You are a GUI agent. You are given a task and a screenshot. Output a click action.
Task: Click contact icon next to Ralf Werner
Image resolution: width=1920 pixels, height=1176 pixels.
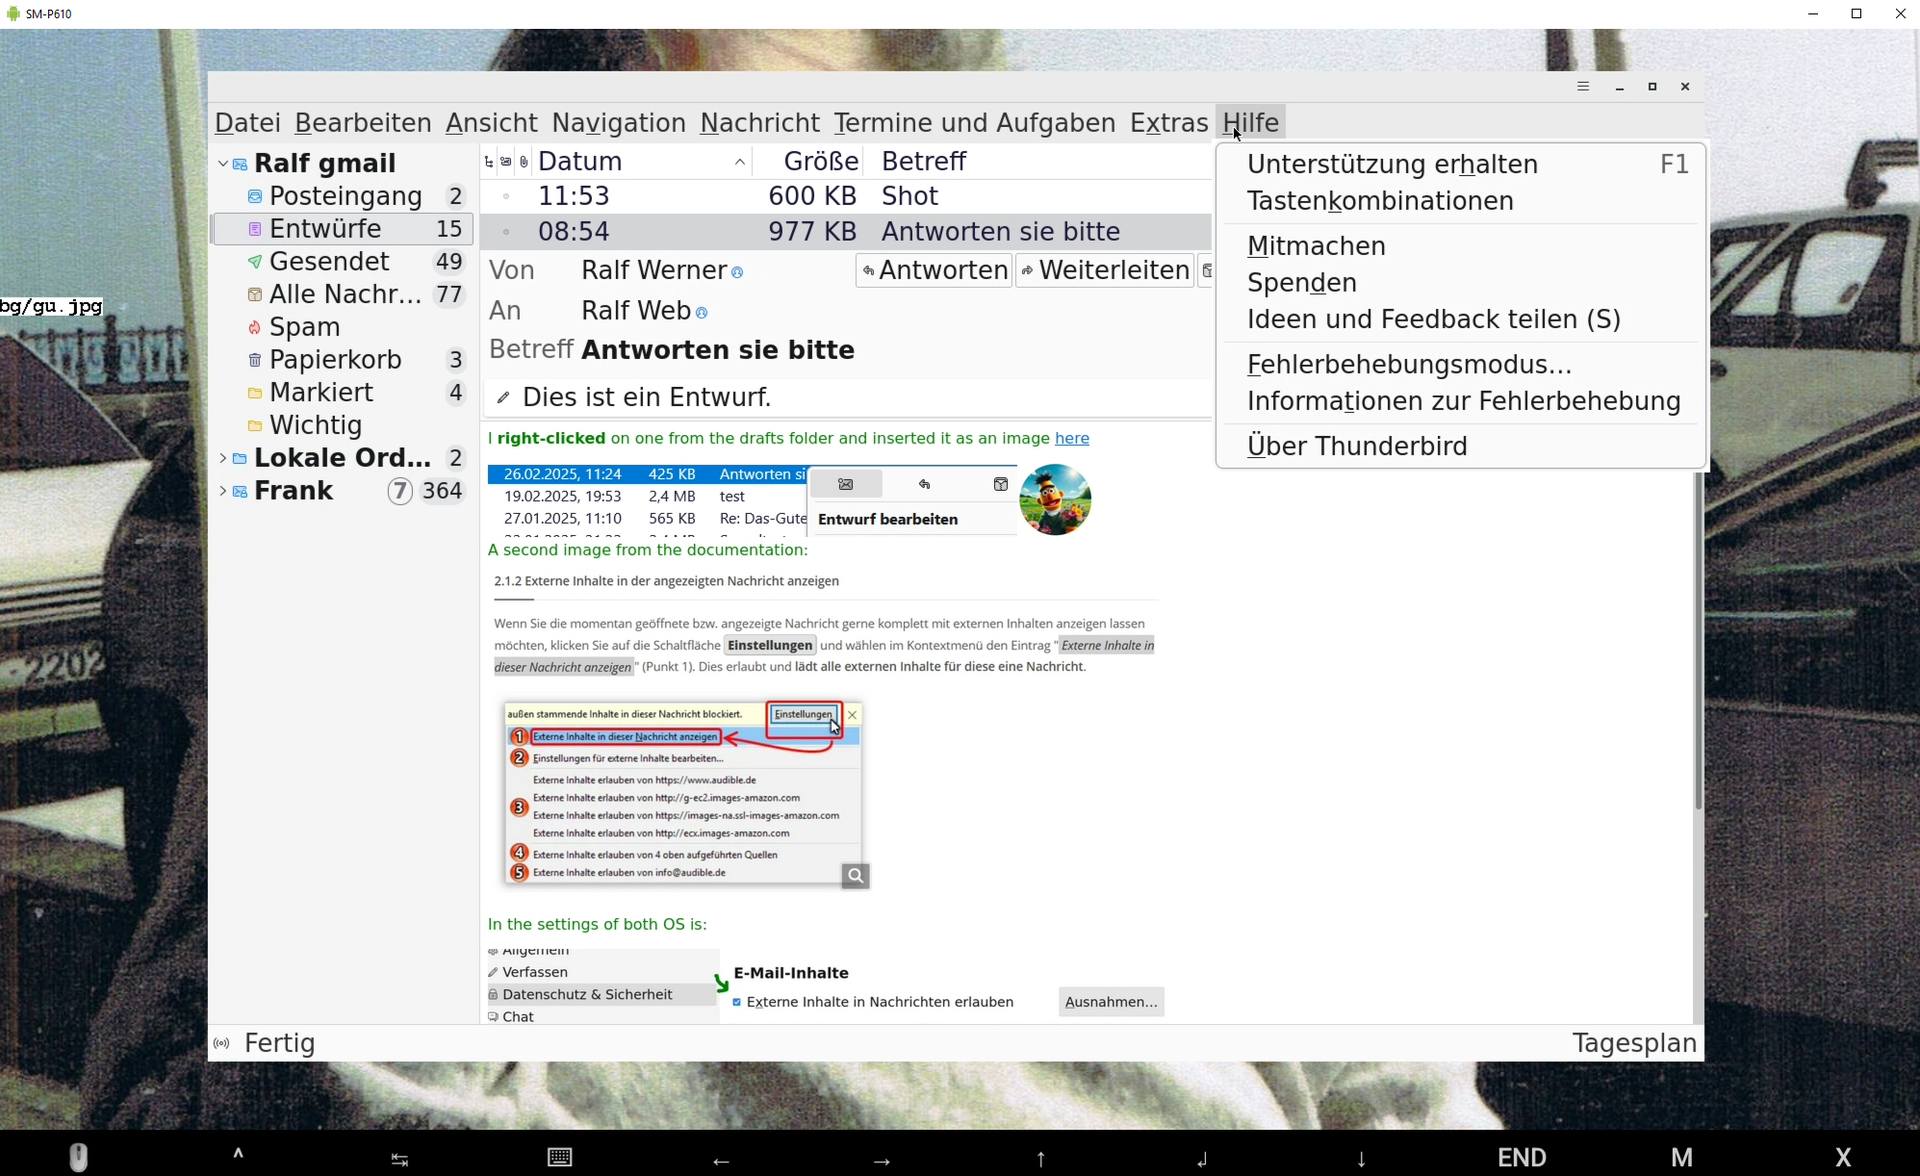[x=738, y=272]
